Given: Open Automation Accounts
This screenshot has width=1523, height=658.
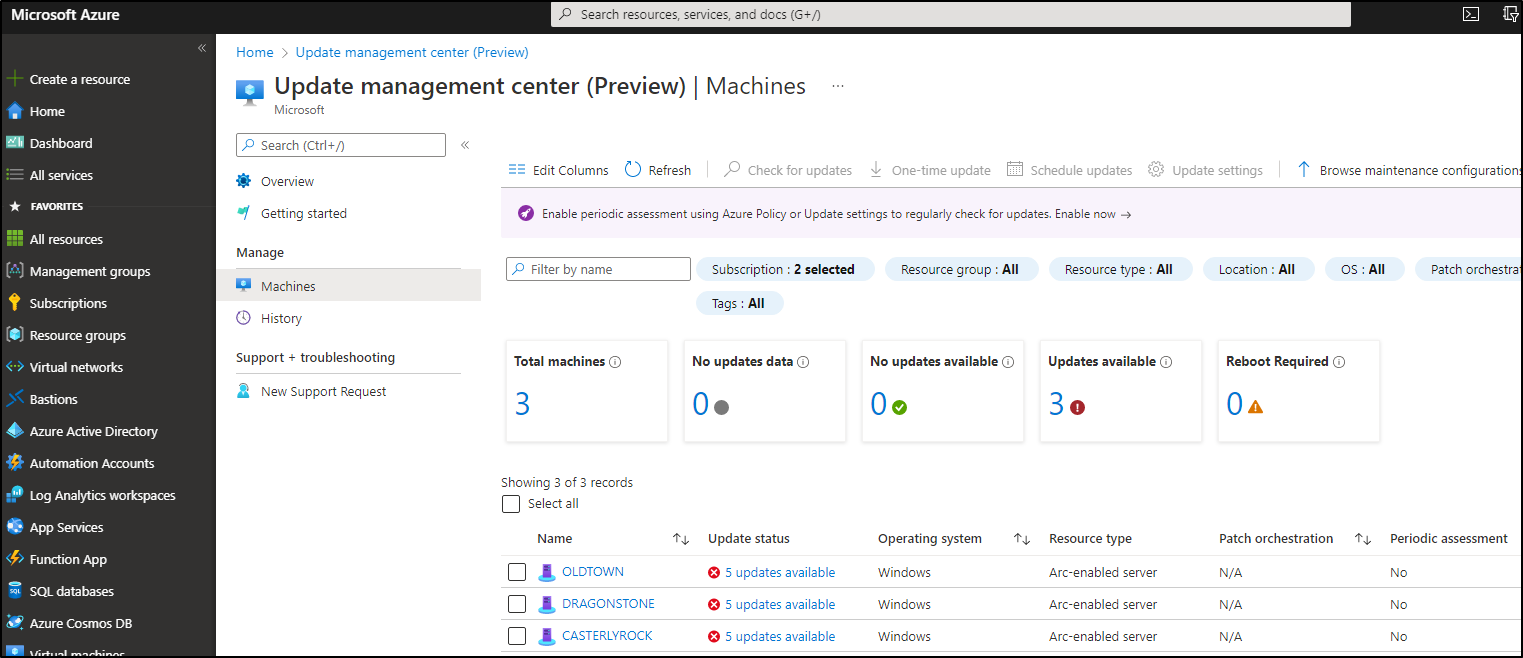Looking at the screenshot, I should [x=92, y=463].
